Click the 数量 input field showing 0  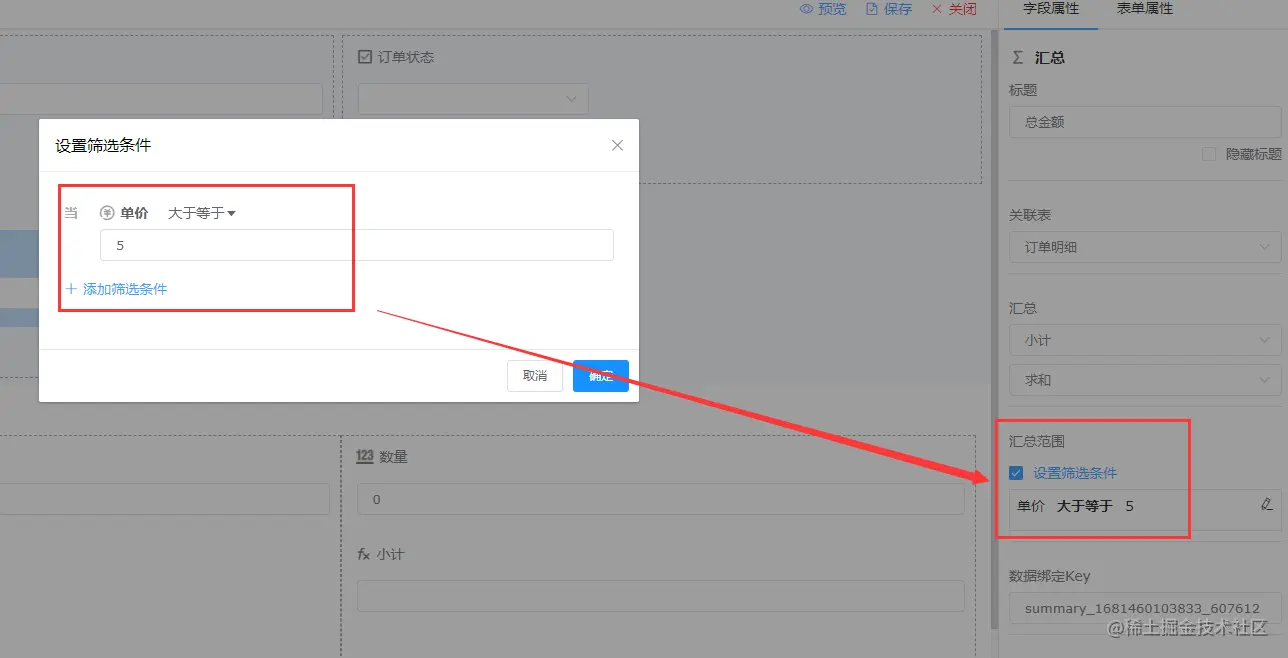pyautogui.click(x=661, y=499)
